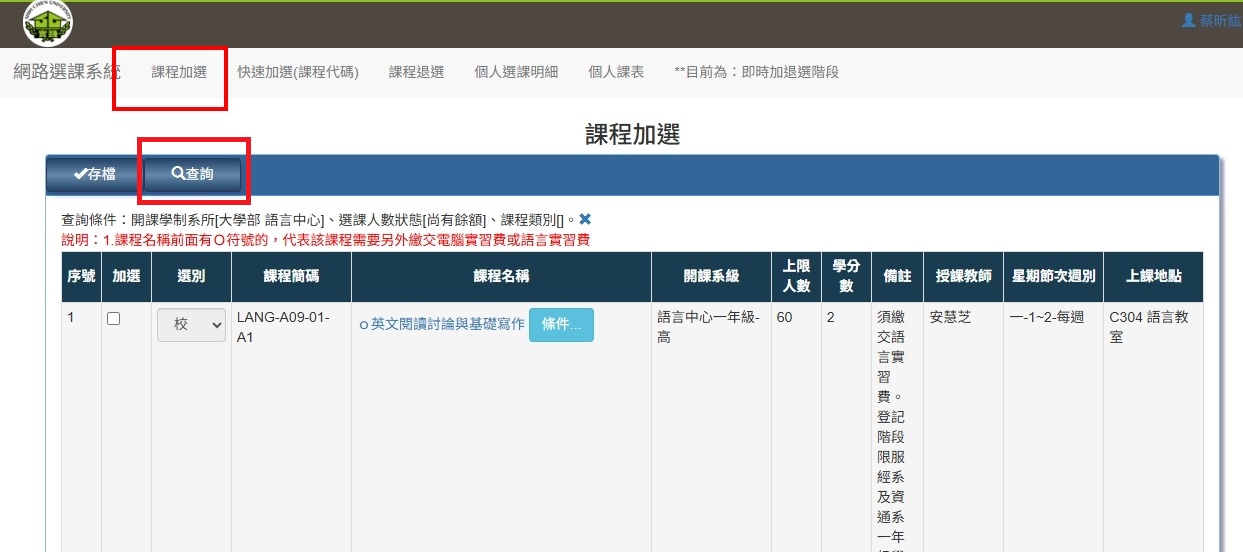The width and height of the screenshot is (1243, 552).
Task: Click the university logo icon
Action: (47, 24)
